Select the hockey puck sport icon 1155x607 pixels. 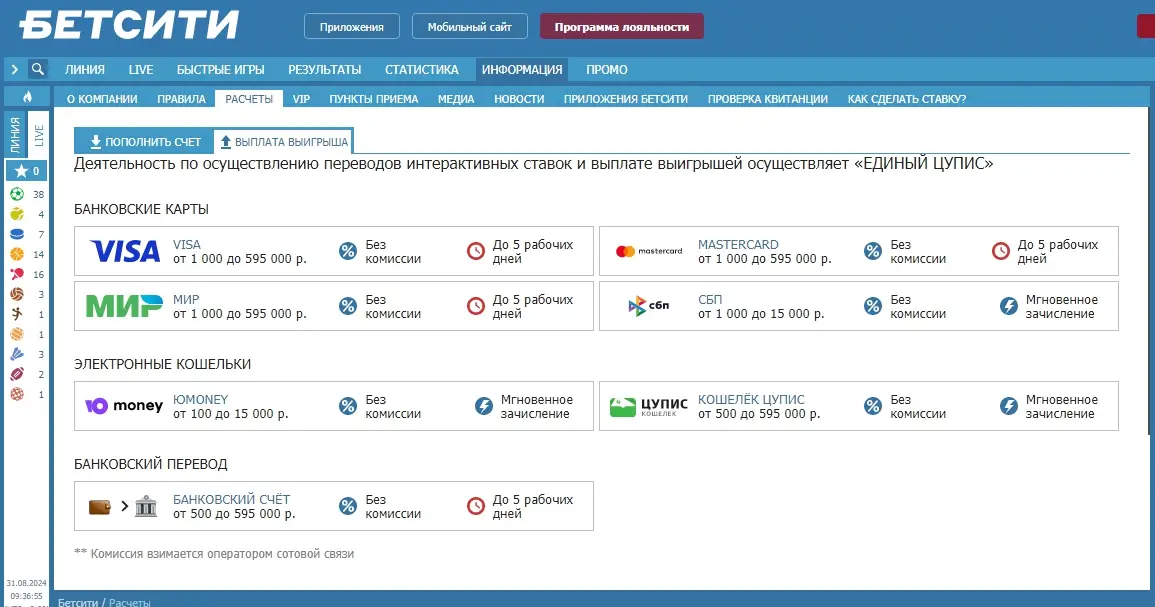17,234
